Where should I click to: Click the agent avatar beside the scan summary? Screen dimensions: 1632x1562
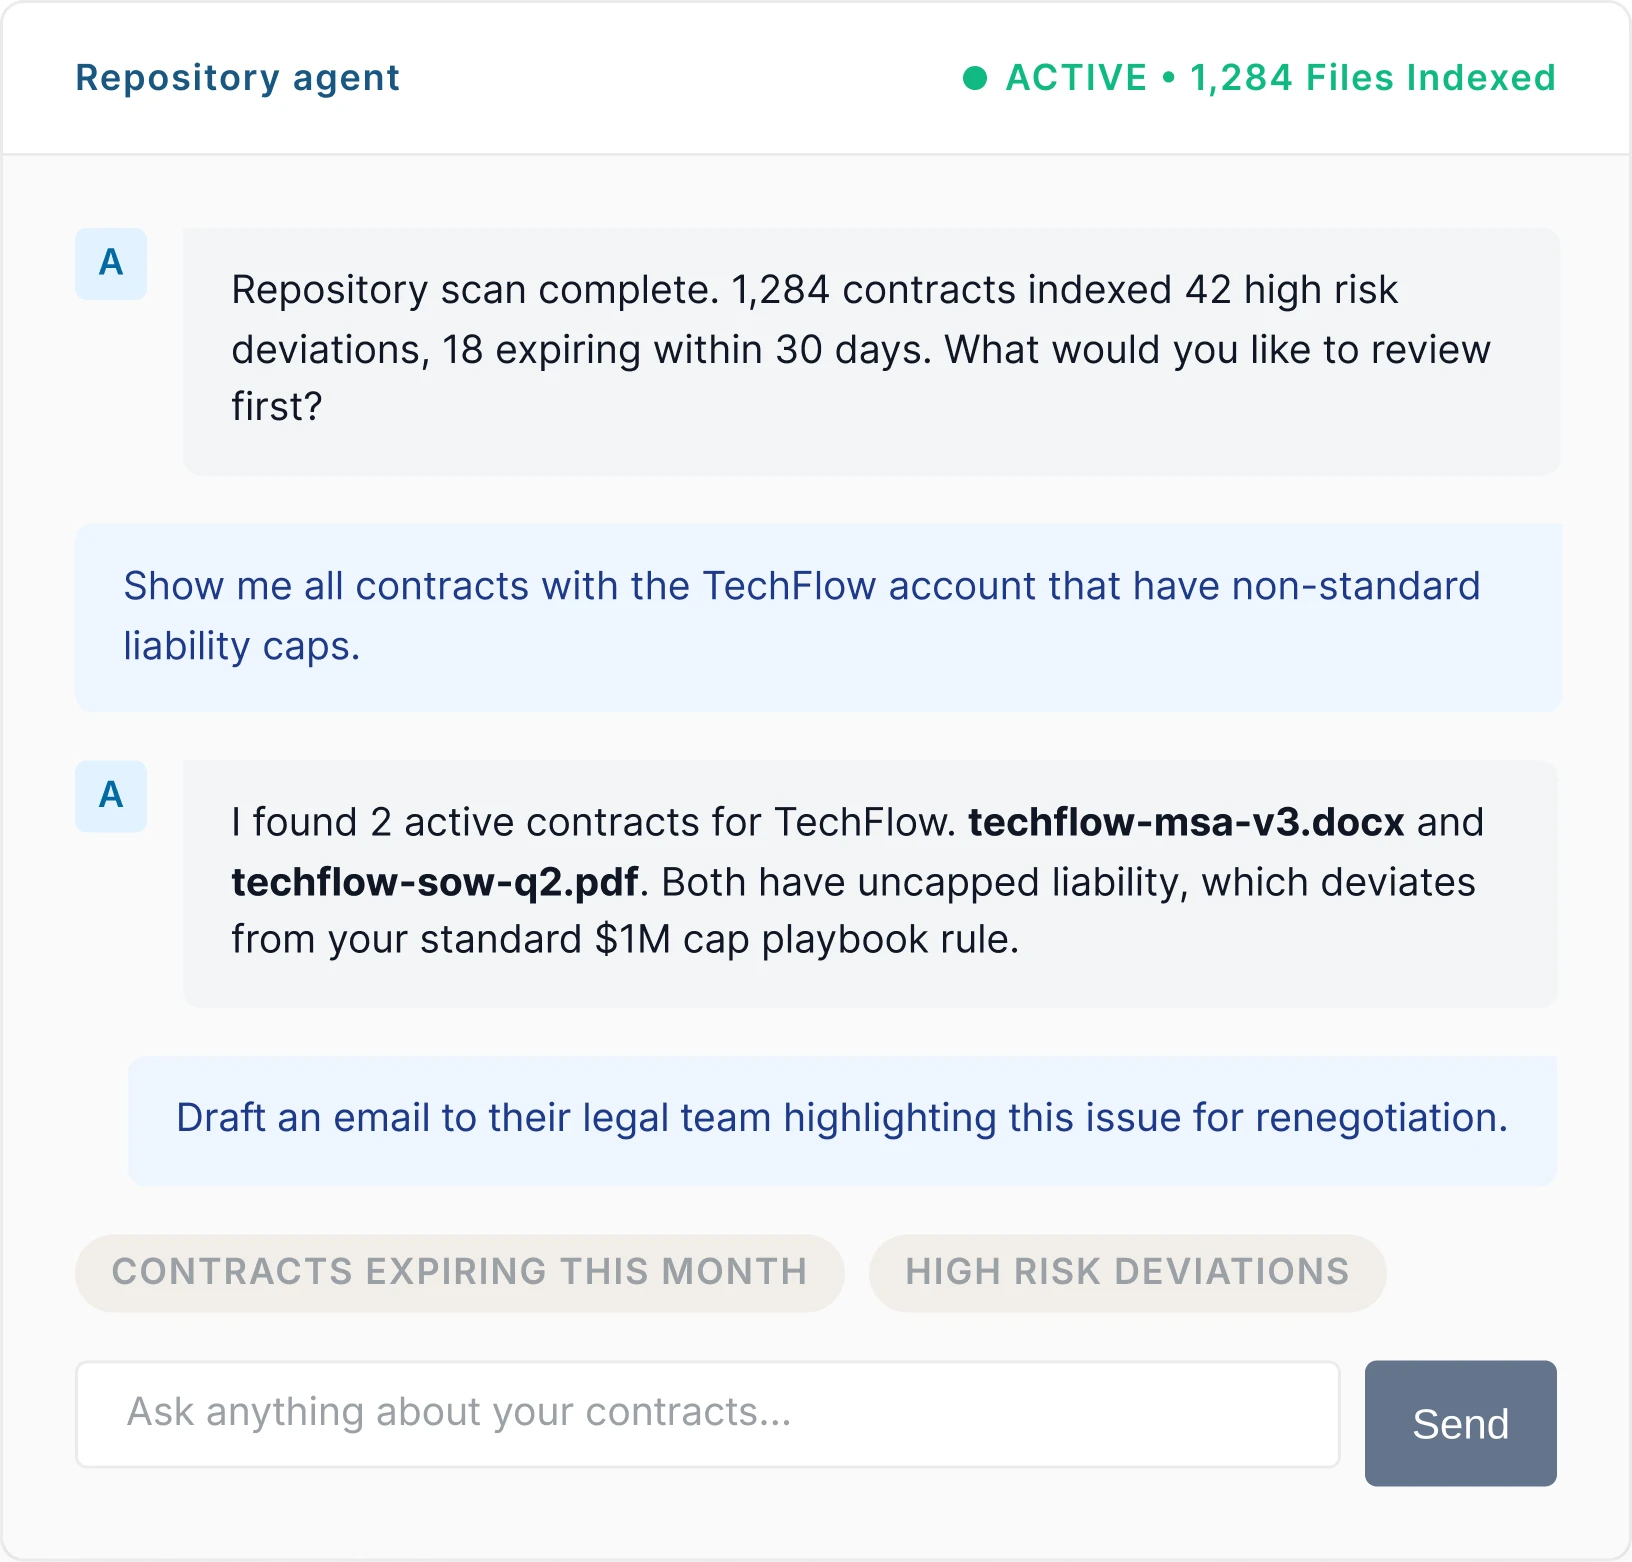pyautogui.click(x=110, y=262)
